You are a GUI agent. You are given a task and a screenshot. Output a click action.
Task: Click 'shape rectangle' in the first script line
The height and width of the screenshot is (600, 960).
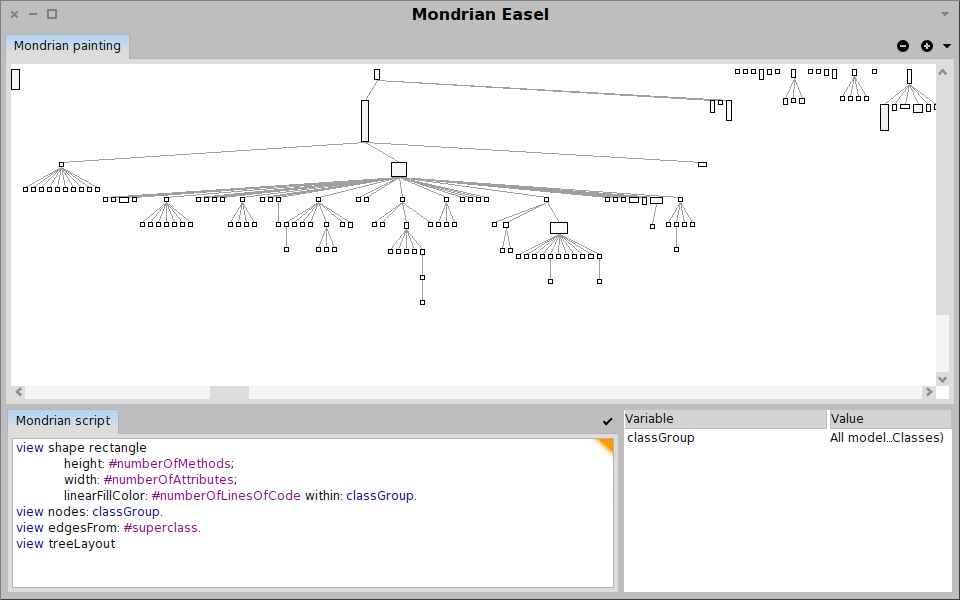click(97, 448)
